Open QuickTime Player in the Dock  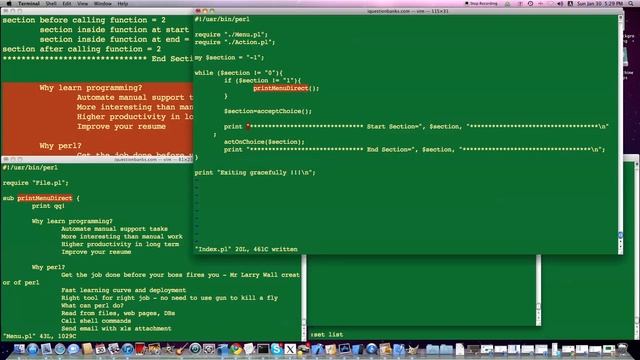(x=371, y=349)
